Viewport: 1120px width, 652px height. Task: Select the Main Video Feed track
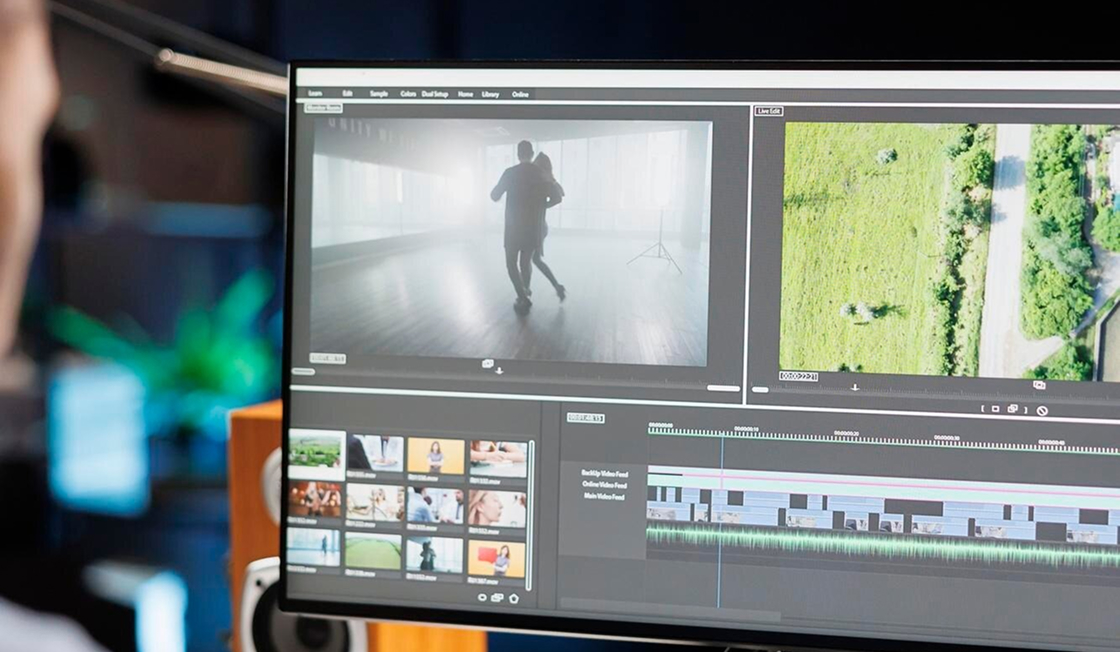[604, 497]
